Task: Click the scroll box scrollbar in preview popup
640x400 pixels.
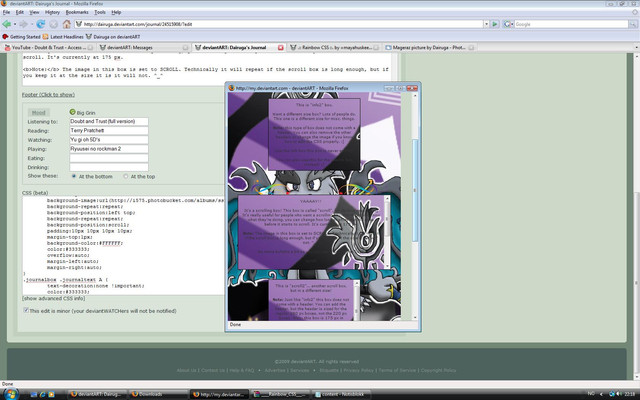Action: point(387,232)
